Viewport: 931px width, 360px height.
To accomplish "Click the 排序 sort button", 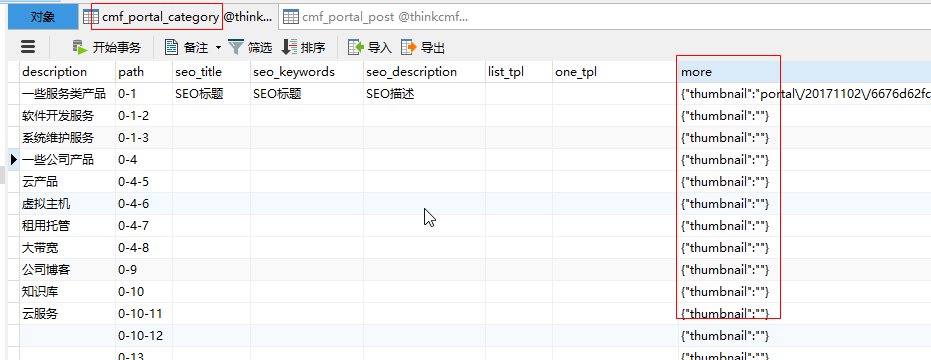I will click(303, 48).
